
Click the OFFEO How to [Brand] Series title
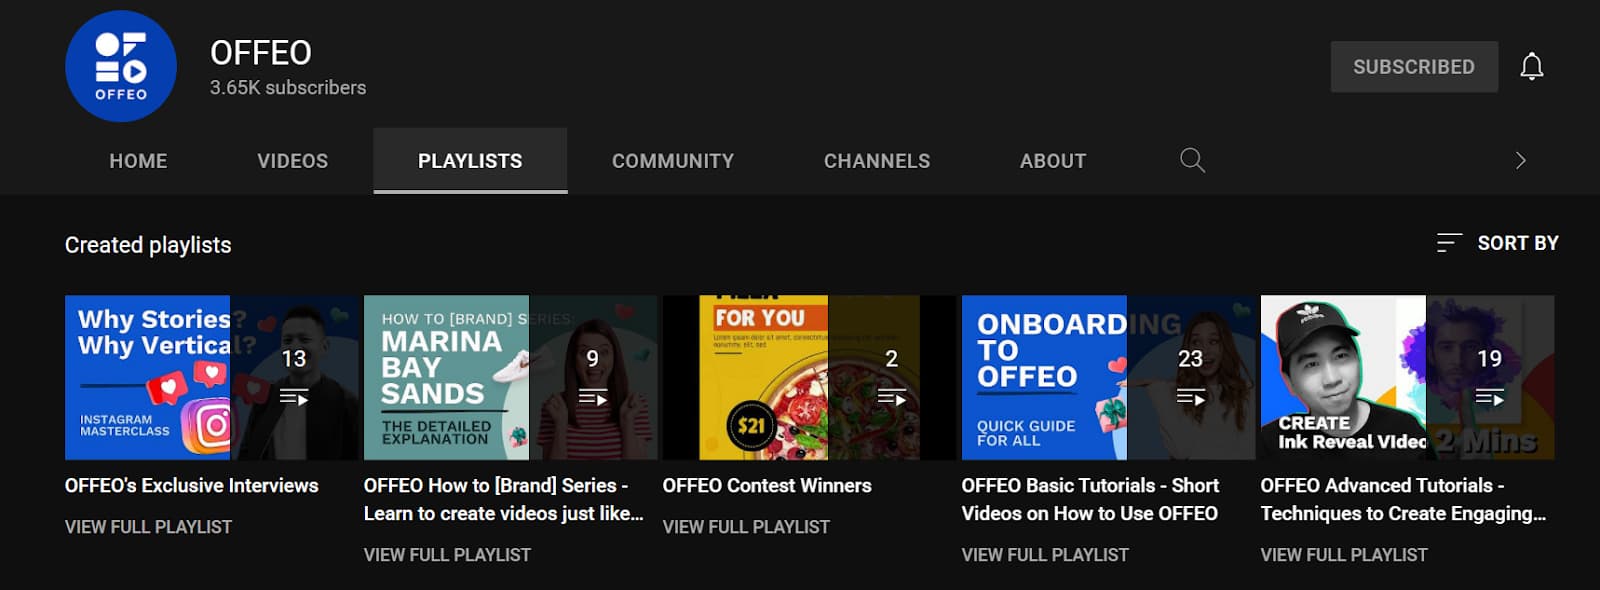tap(503, 499)
